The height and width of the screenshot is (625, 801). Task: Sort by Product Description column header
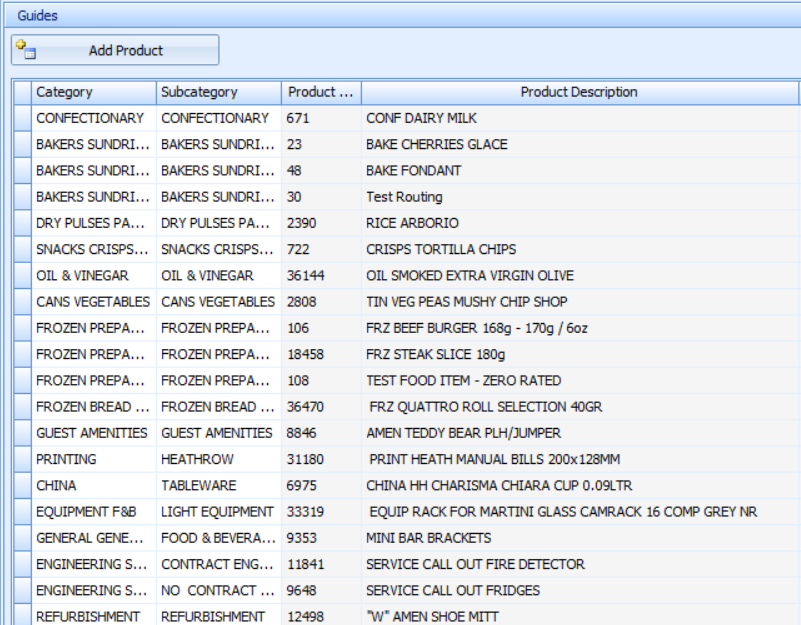(x=579, y=92)
